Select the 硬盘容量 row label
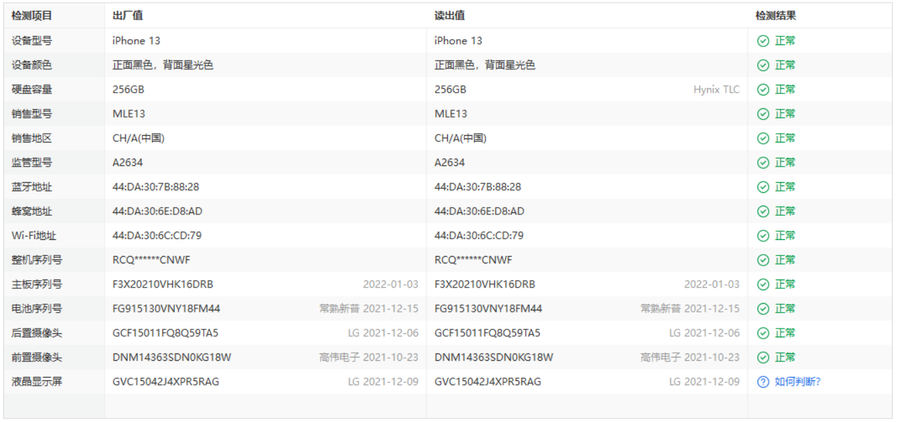The image size is (900, 422). 32,90
